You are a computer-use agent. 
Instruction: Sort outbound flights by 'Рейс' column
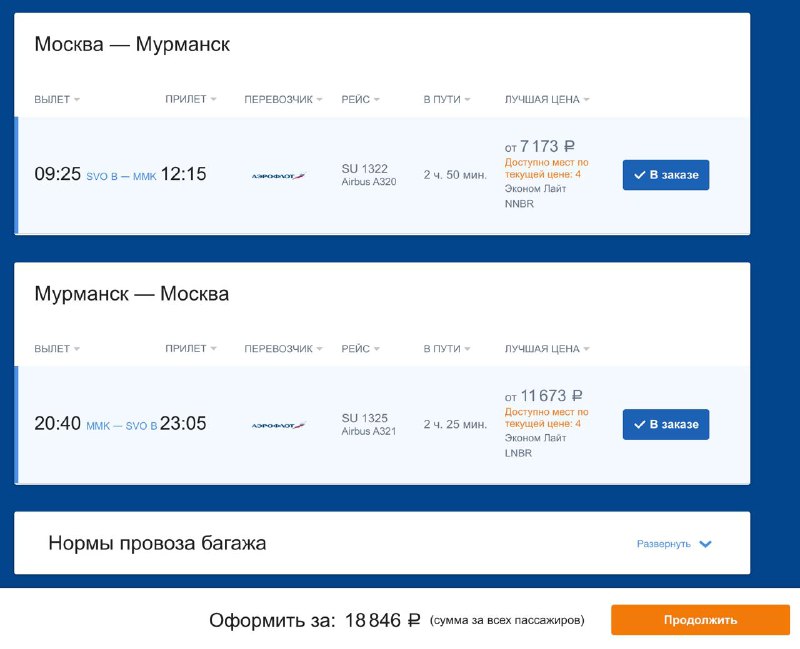(360, 99)
